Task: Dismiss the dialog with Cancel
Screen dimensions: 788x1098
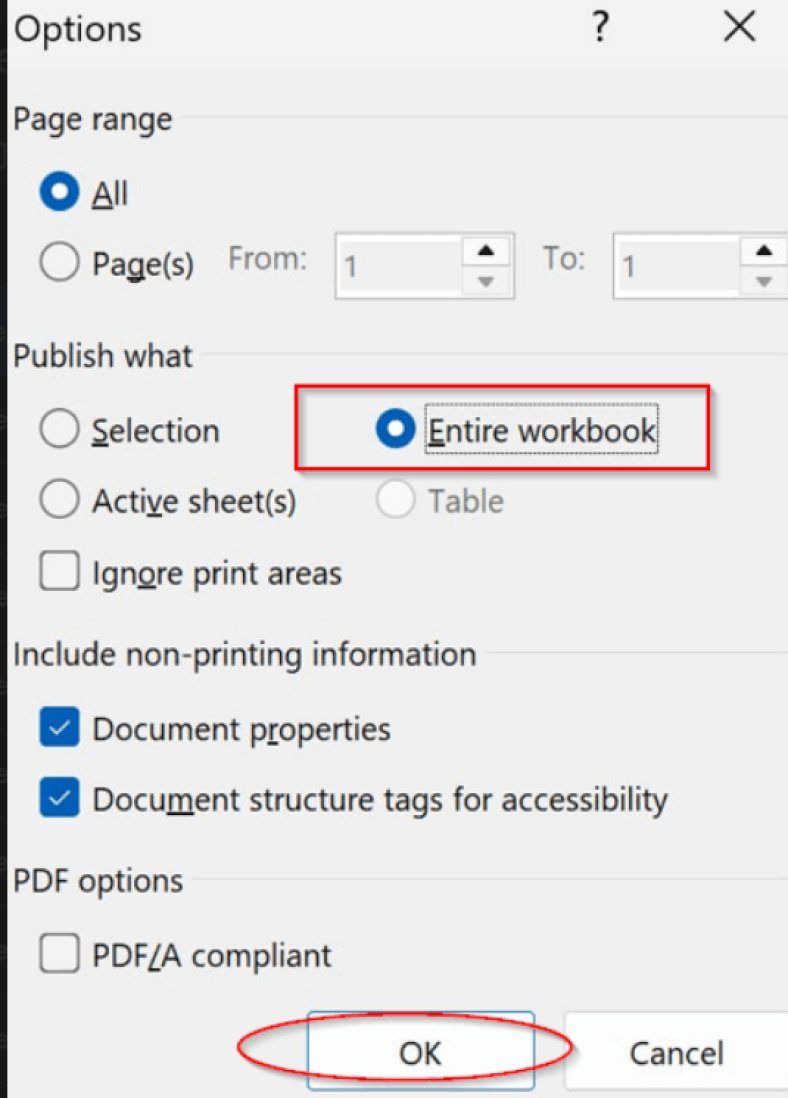Action: pos(676,1051)
